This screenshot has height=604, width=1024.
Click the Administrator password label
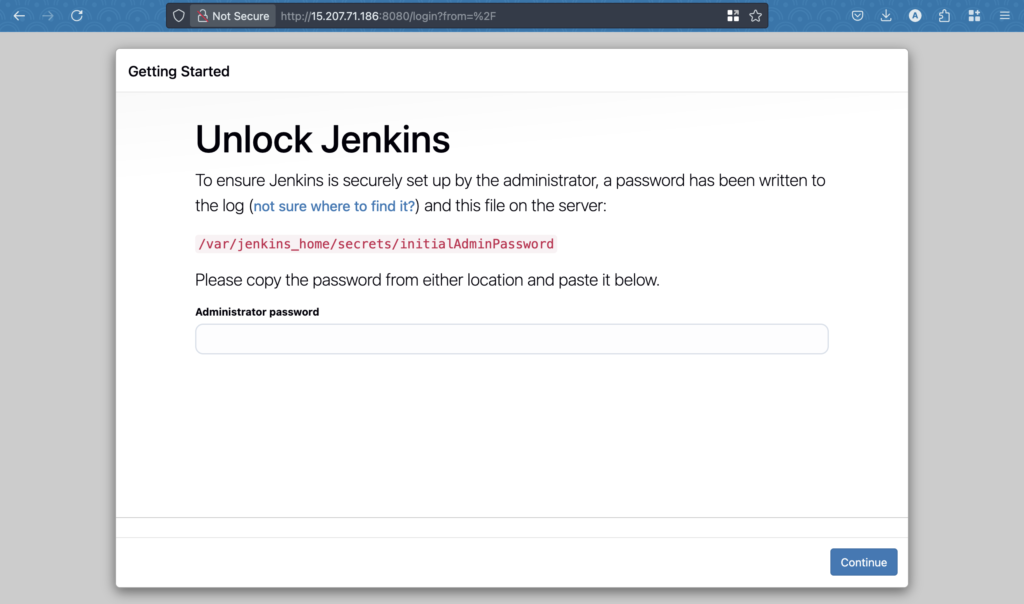click(x=257, y=312)
